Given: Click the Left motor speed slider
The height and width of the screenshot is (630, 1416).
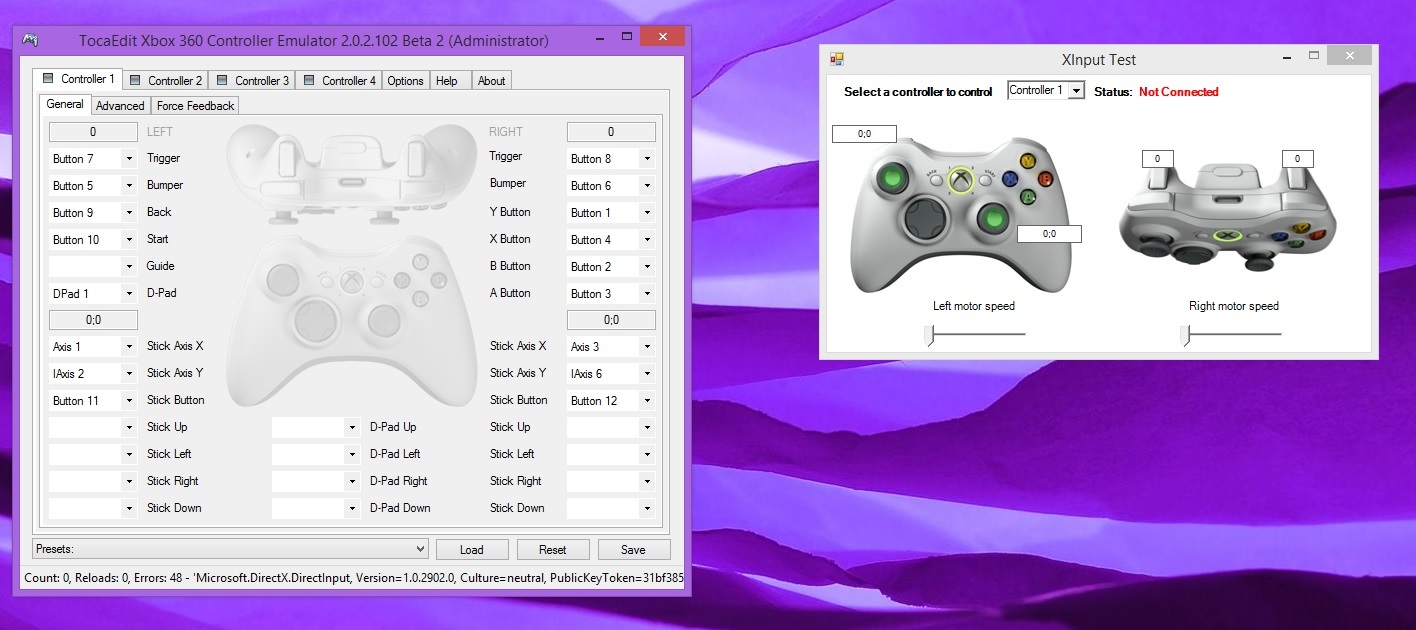Looking at the screenshot, I should 976,335.
